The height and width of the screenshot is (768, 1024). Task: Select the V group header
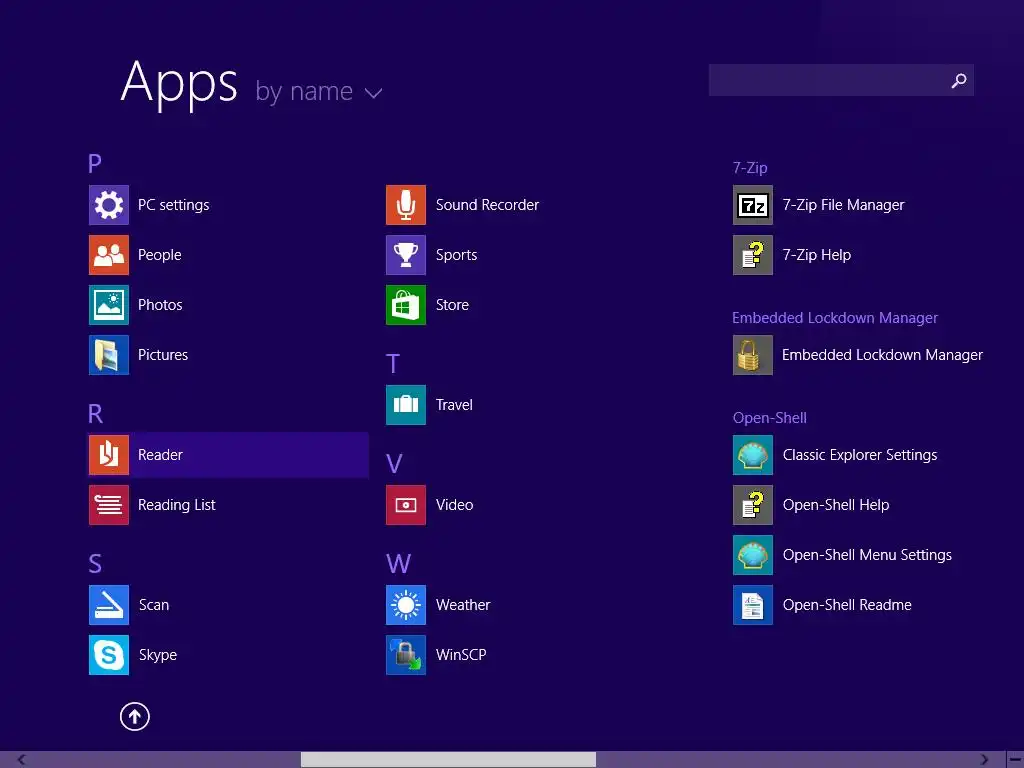[x=394, y=464]
